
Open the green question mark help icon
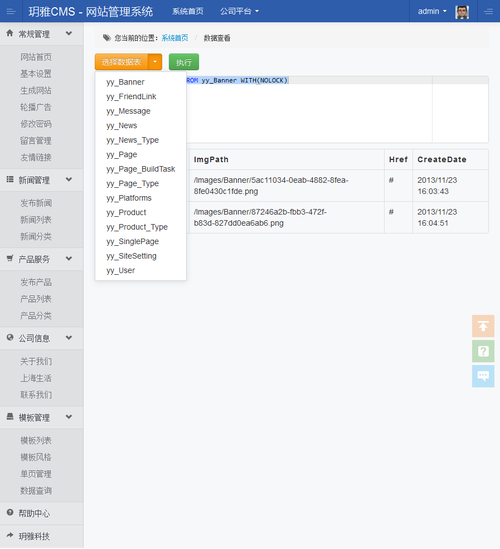tap(483, 351)
